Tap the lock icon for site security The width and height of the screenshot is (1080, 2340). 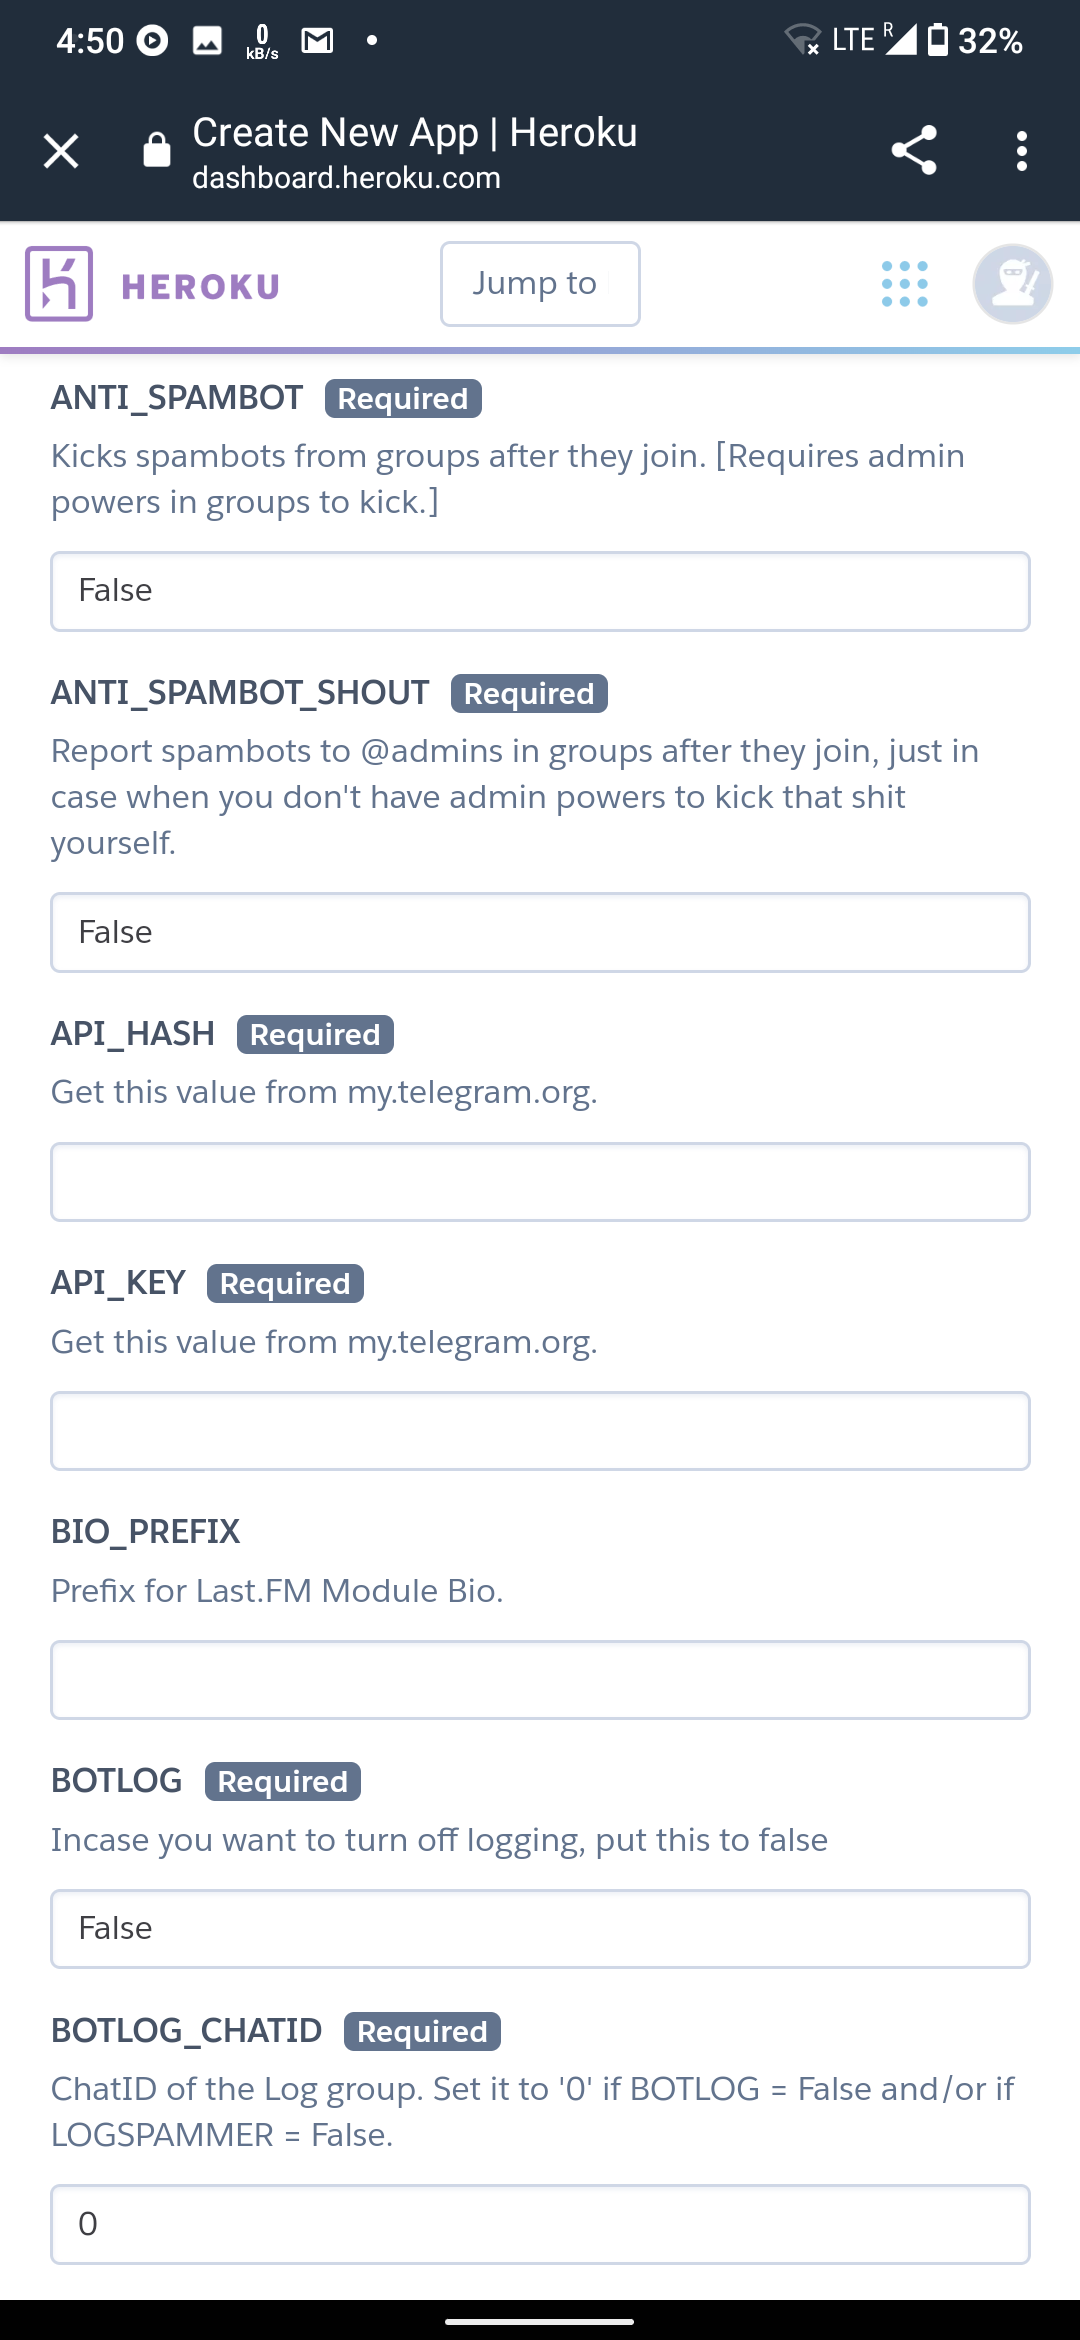(157, 150)
